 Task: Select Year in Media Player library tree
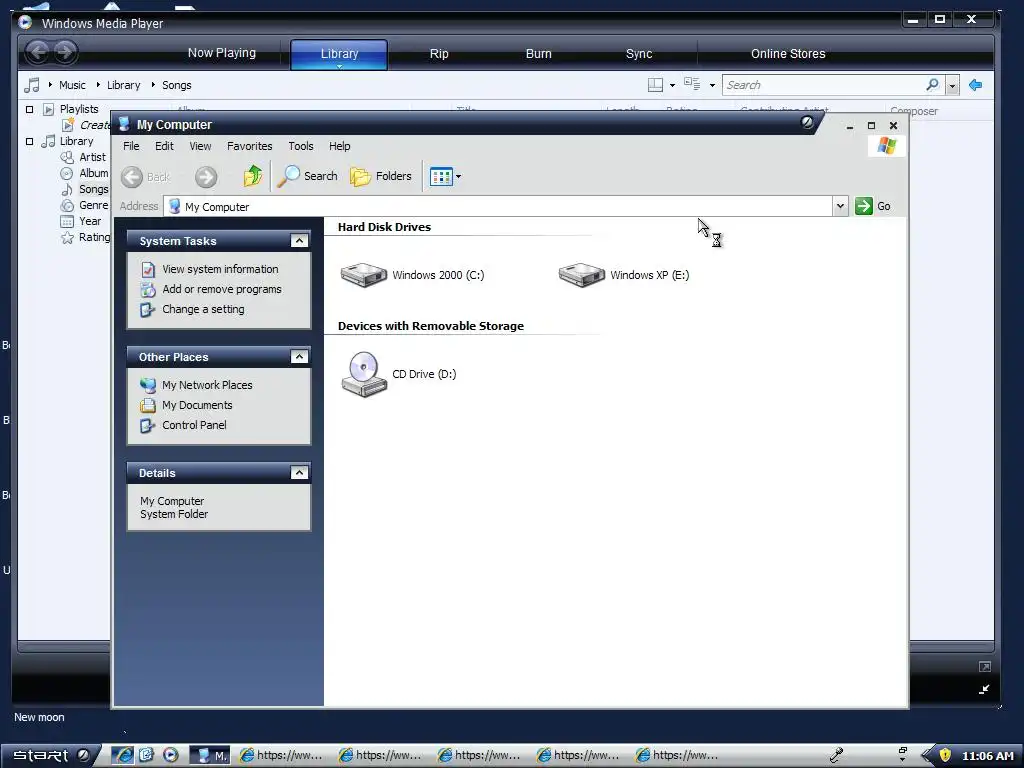click(x=90, y=221)
